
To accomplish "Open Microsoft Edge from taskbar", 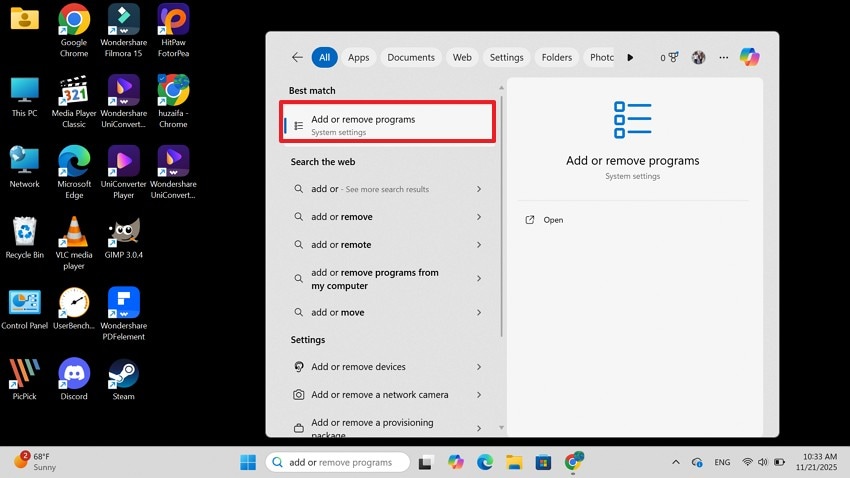I will [x=485, y=462].
